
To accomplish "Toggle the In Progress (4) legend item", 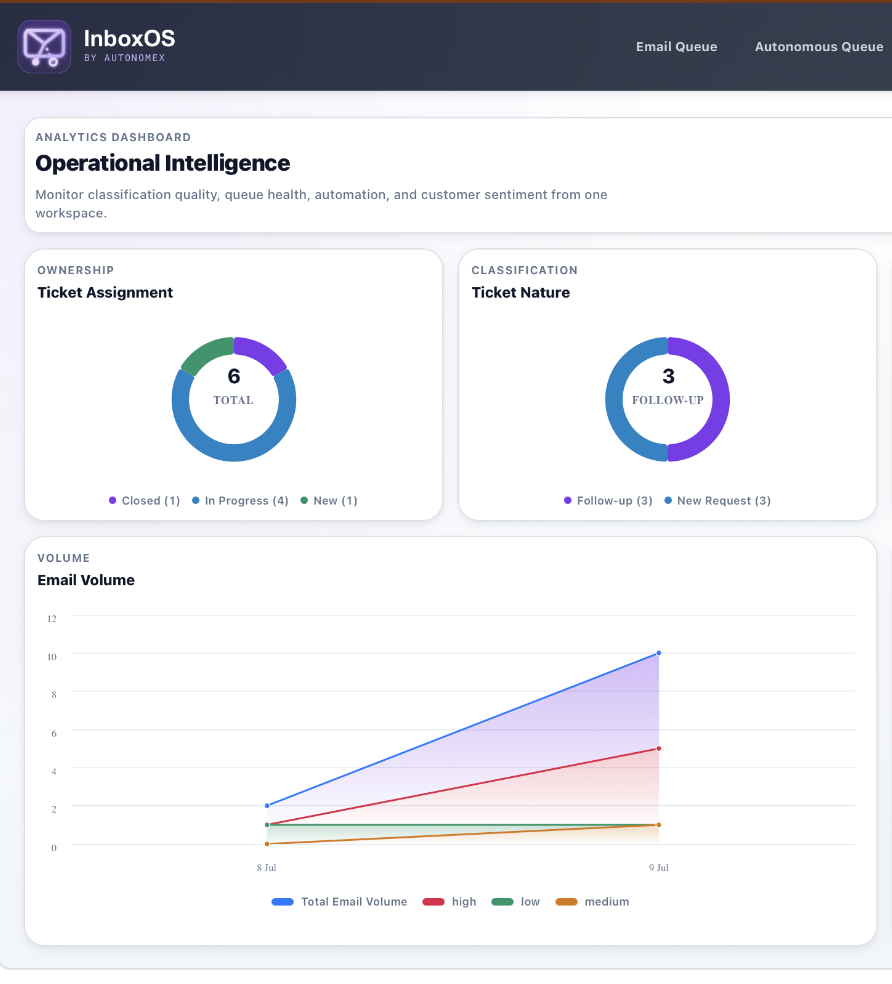I will tap(240, 501).
